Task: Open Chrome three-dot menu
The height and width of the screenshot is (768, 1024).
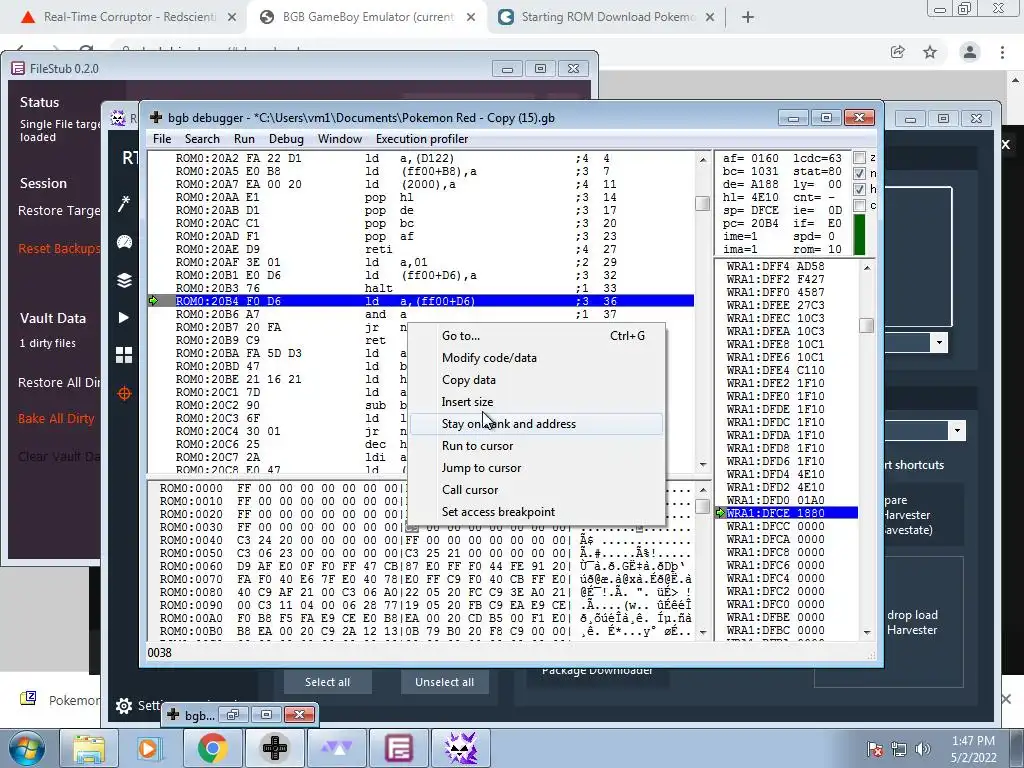Action: (1002, 52)
